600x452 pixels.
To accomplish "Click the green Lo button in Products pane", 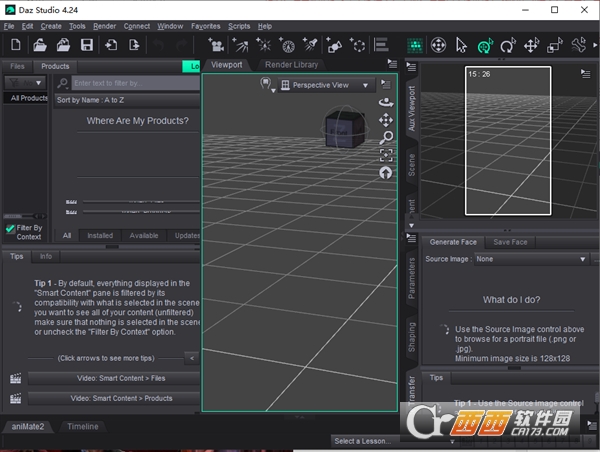I will point(191,67).
